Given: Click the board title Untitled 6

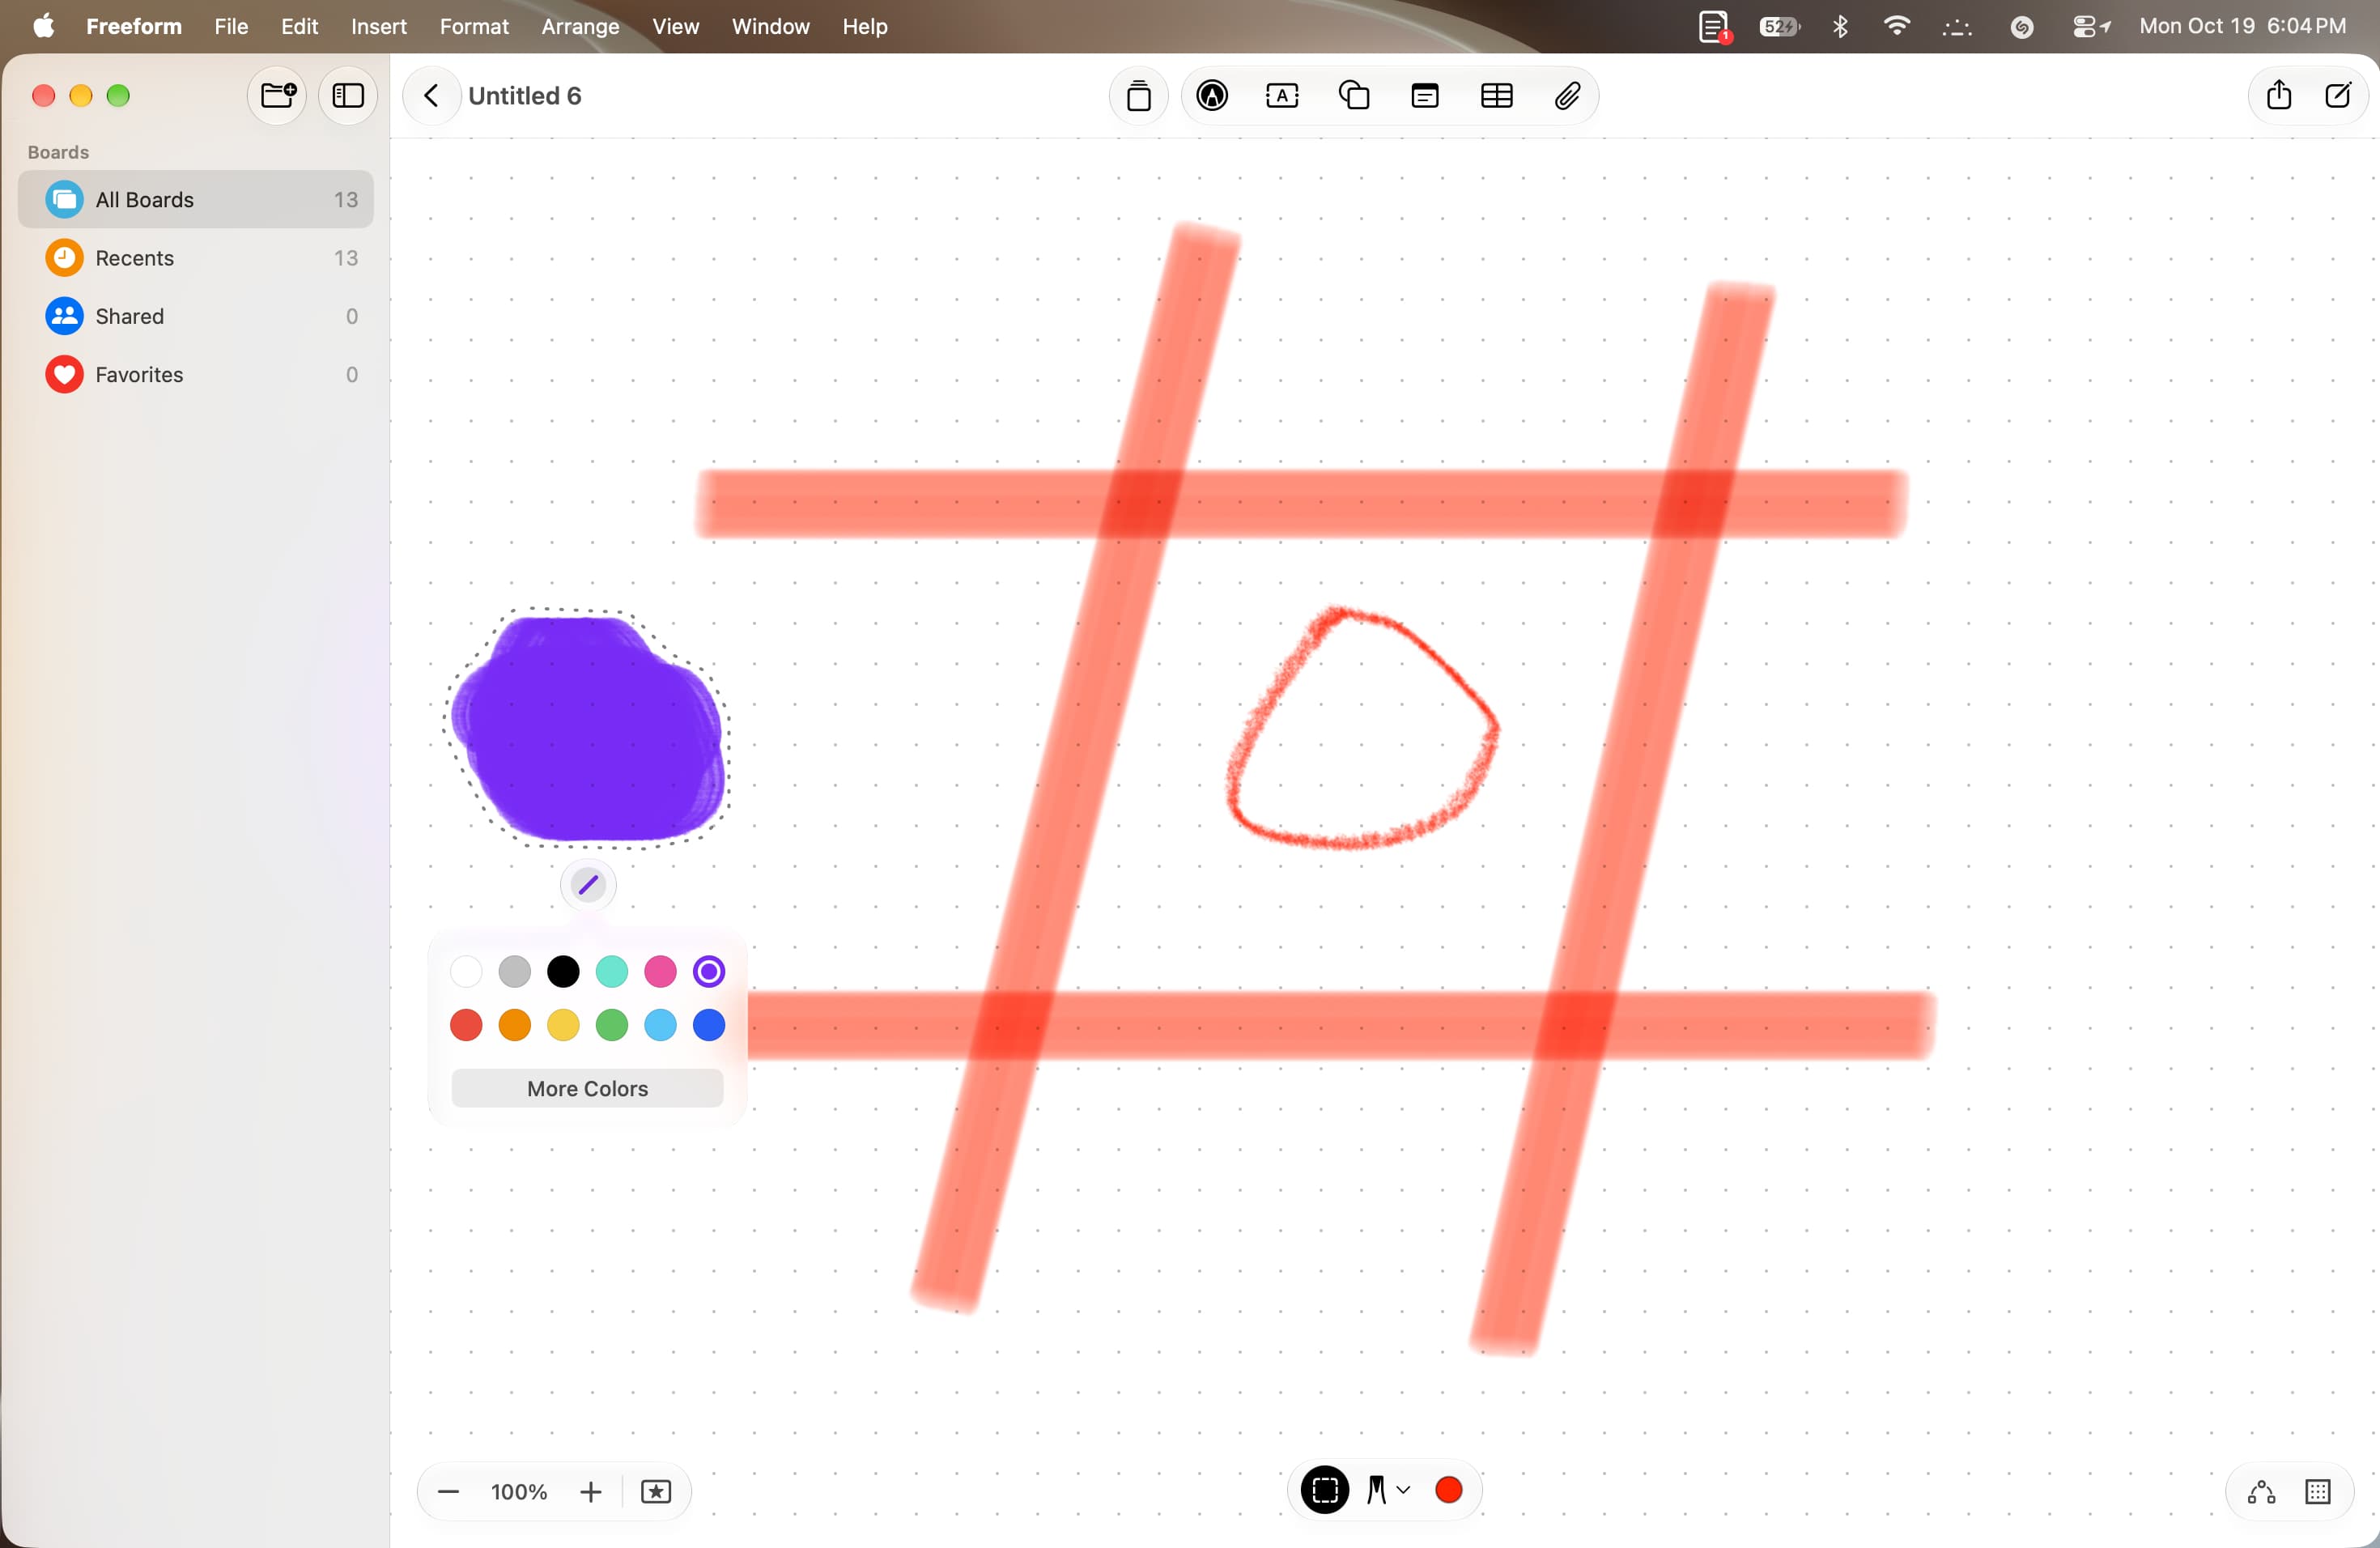Looking at the screenshot, I should pos(525,96).
